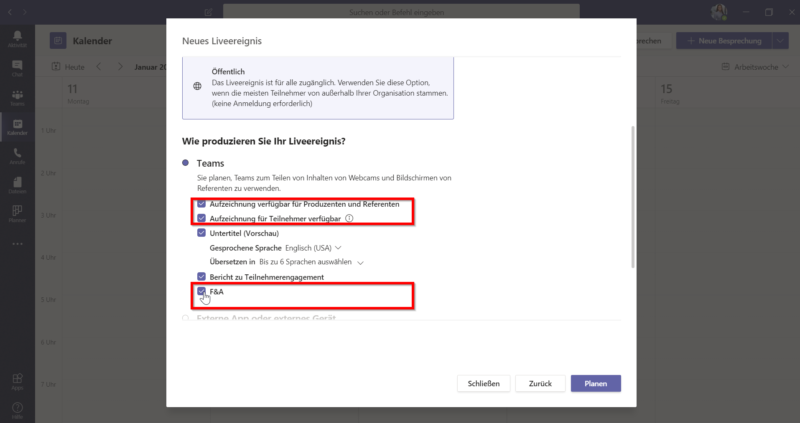Click the Schließen button

(484, 384)
